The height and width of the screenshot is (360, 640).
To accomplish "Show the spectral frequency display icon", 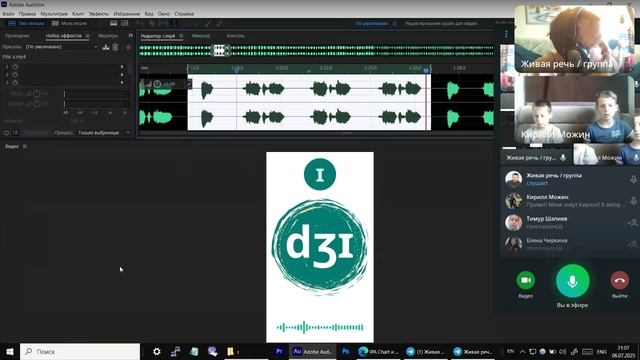I will pyautogui.click(x=113, y=23).
